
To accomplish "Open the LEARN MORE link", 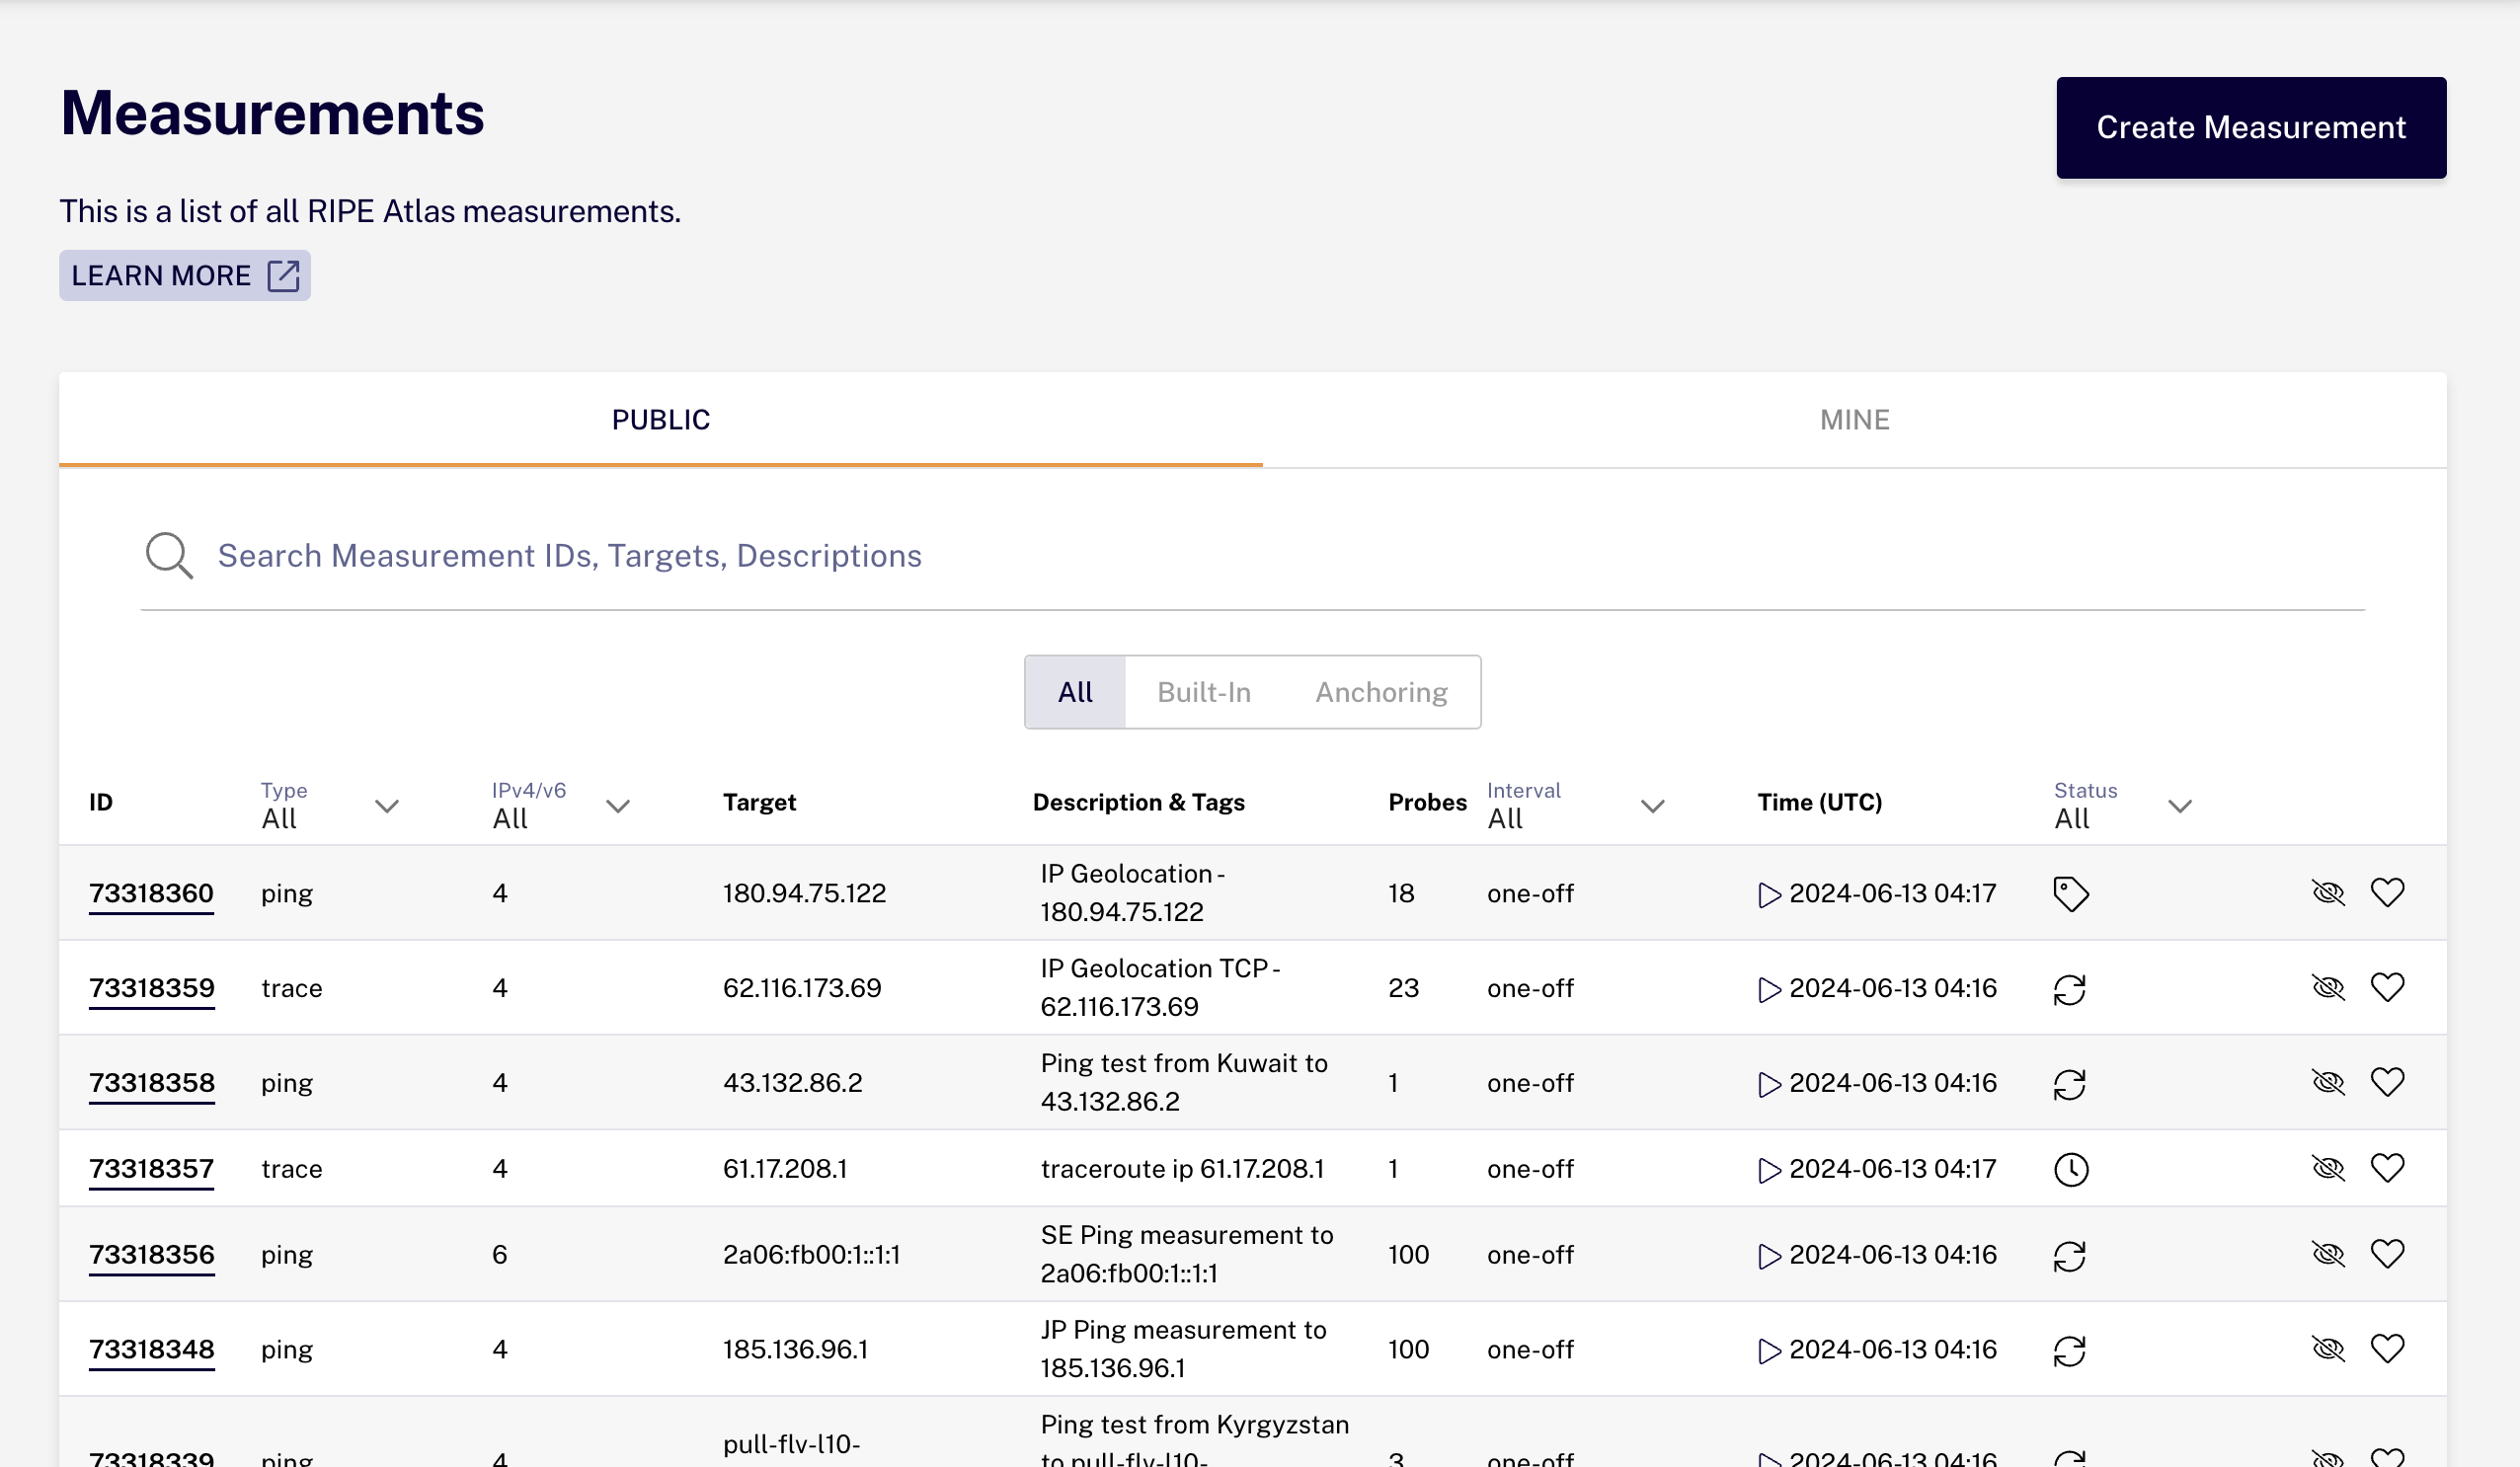I will tap(185, 275).
